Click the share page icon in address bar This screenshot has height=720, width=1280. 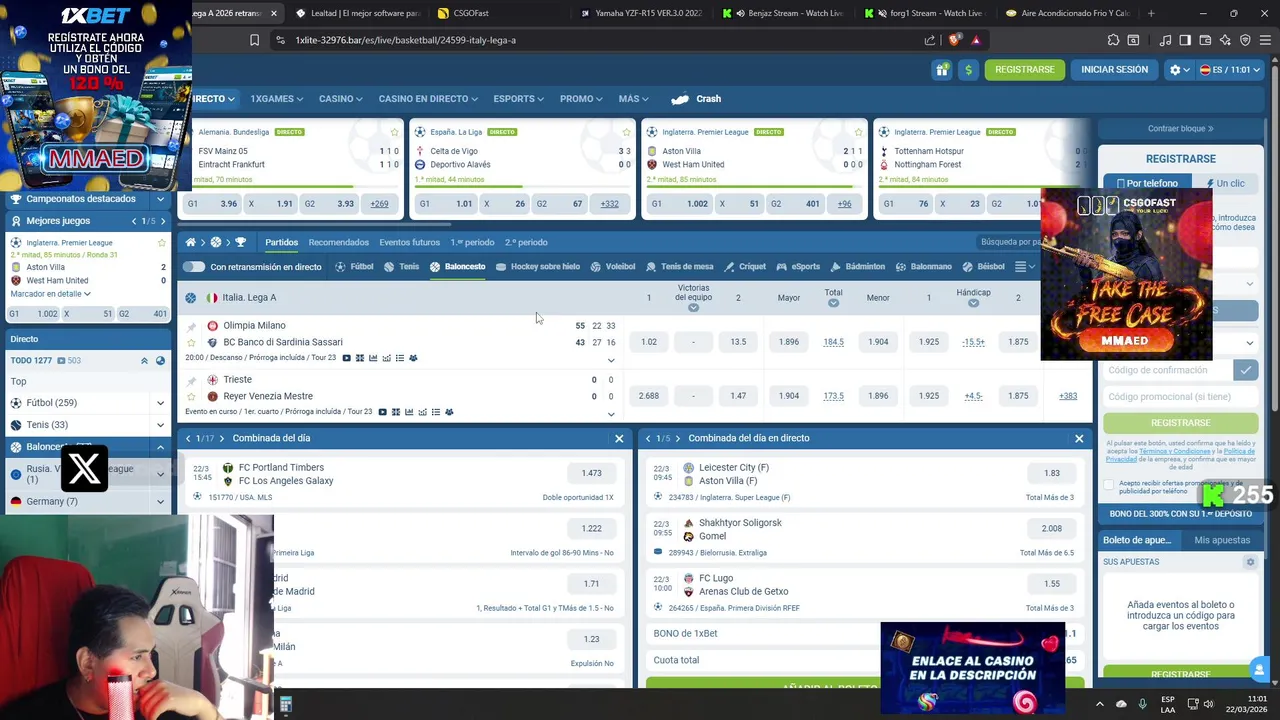[929, 40]
